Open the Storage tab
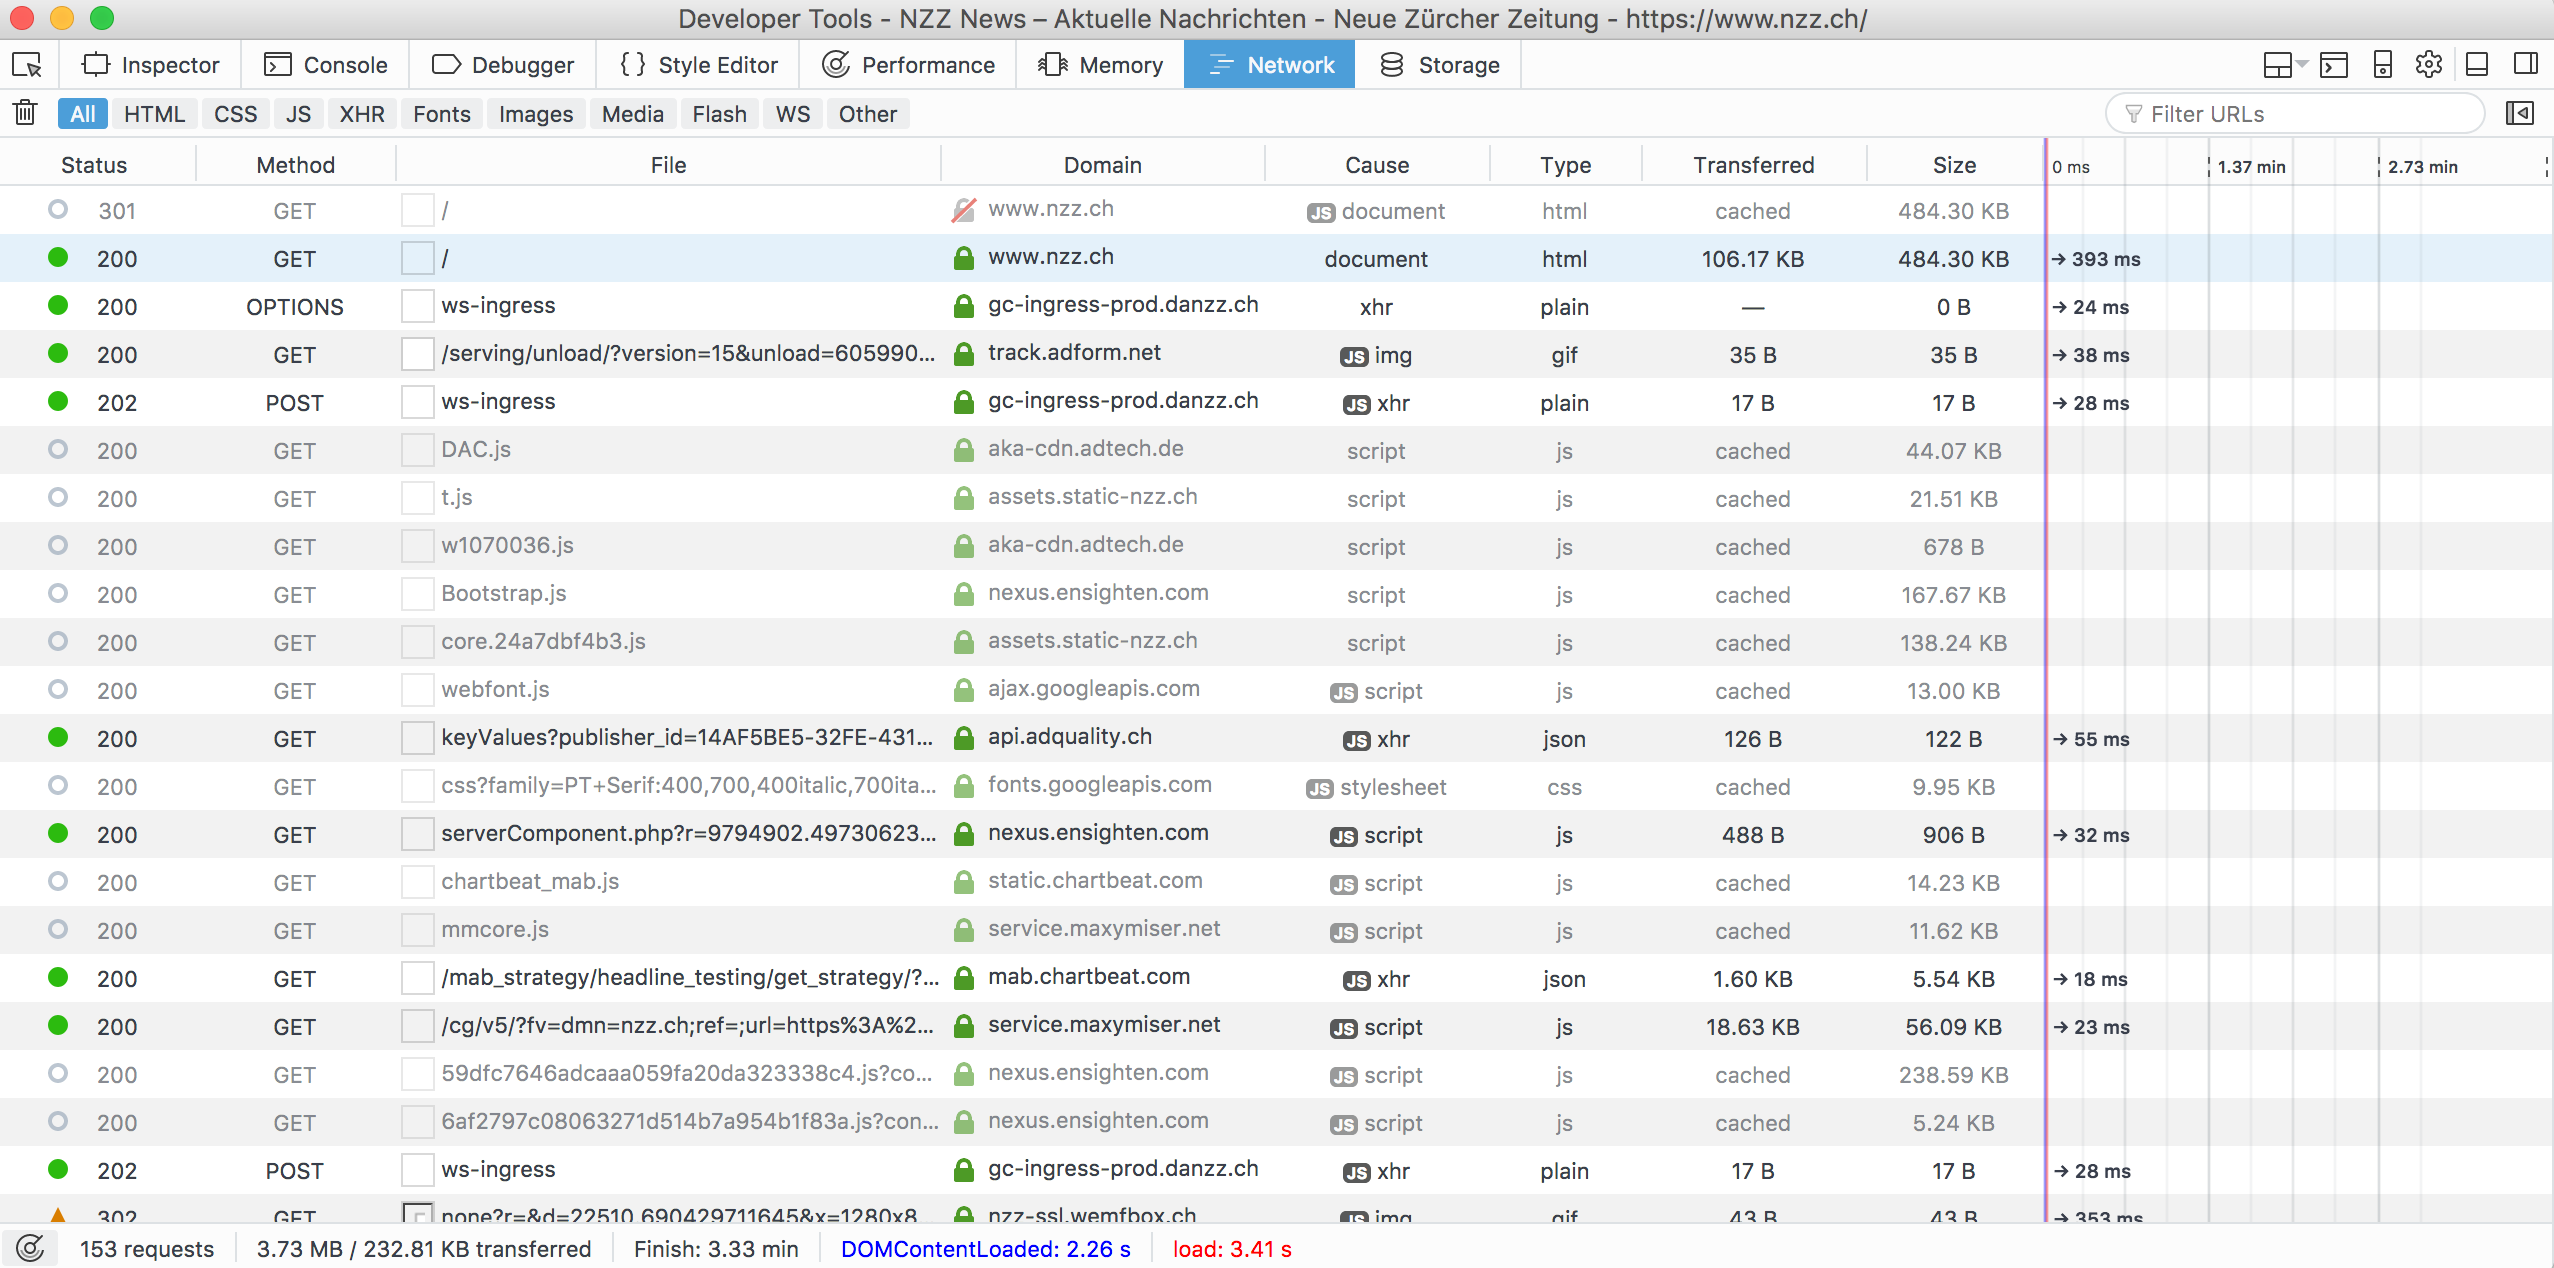The width and height of the screenshot is (2554, 1268). click(x=1439, y=65)
